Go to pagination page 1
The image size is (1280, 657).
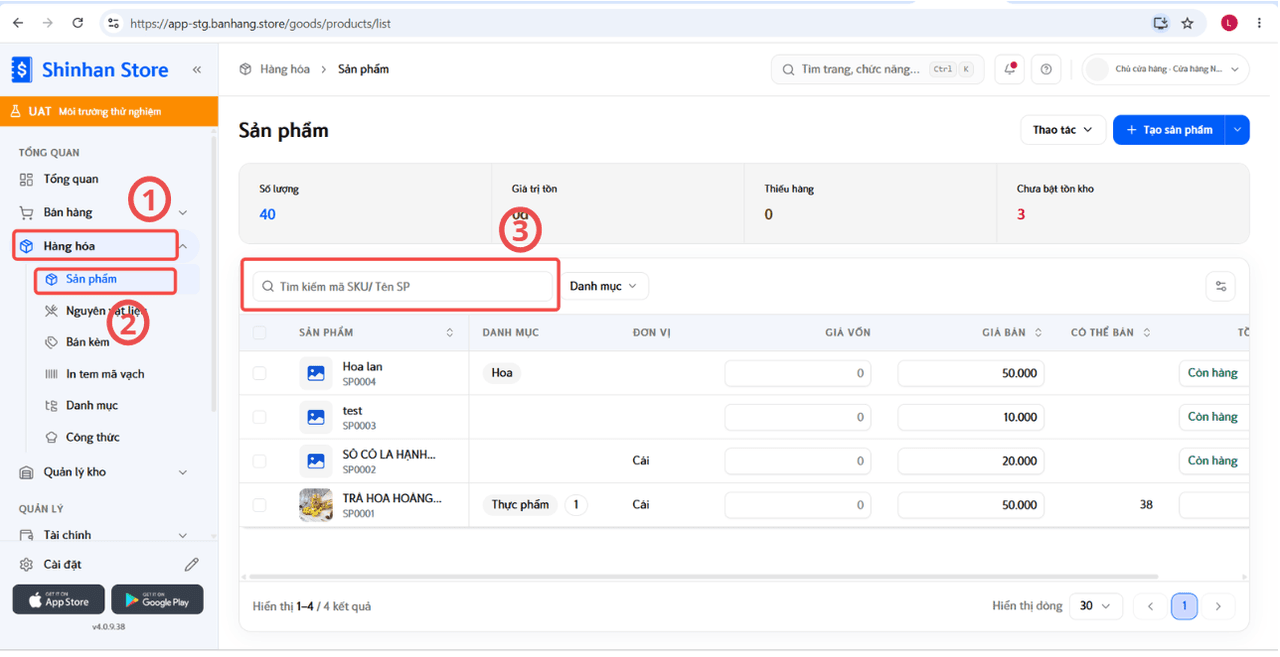click(x=1184, y=606)
